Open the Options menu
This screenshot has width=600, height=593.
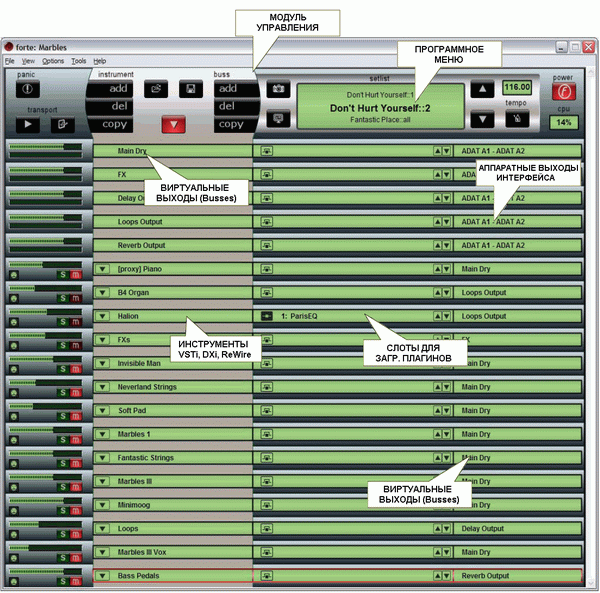click(53, 61)
